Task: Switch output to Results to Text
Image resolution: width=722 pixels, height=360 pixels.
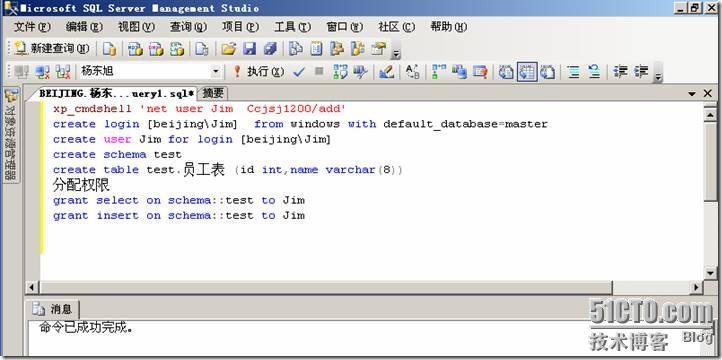Action: [507, 71]
